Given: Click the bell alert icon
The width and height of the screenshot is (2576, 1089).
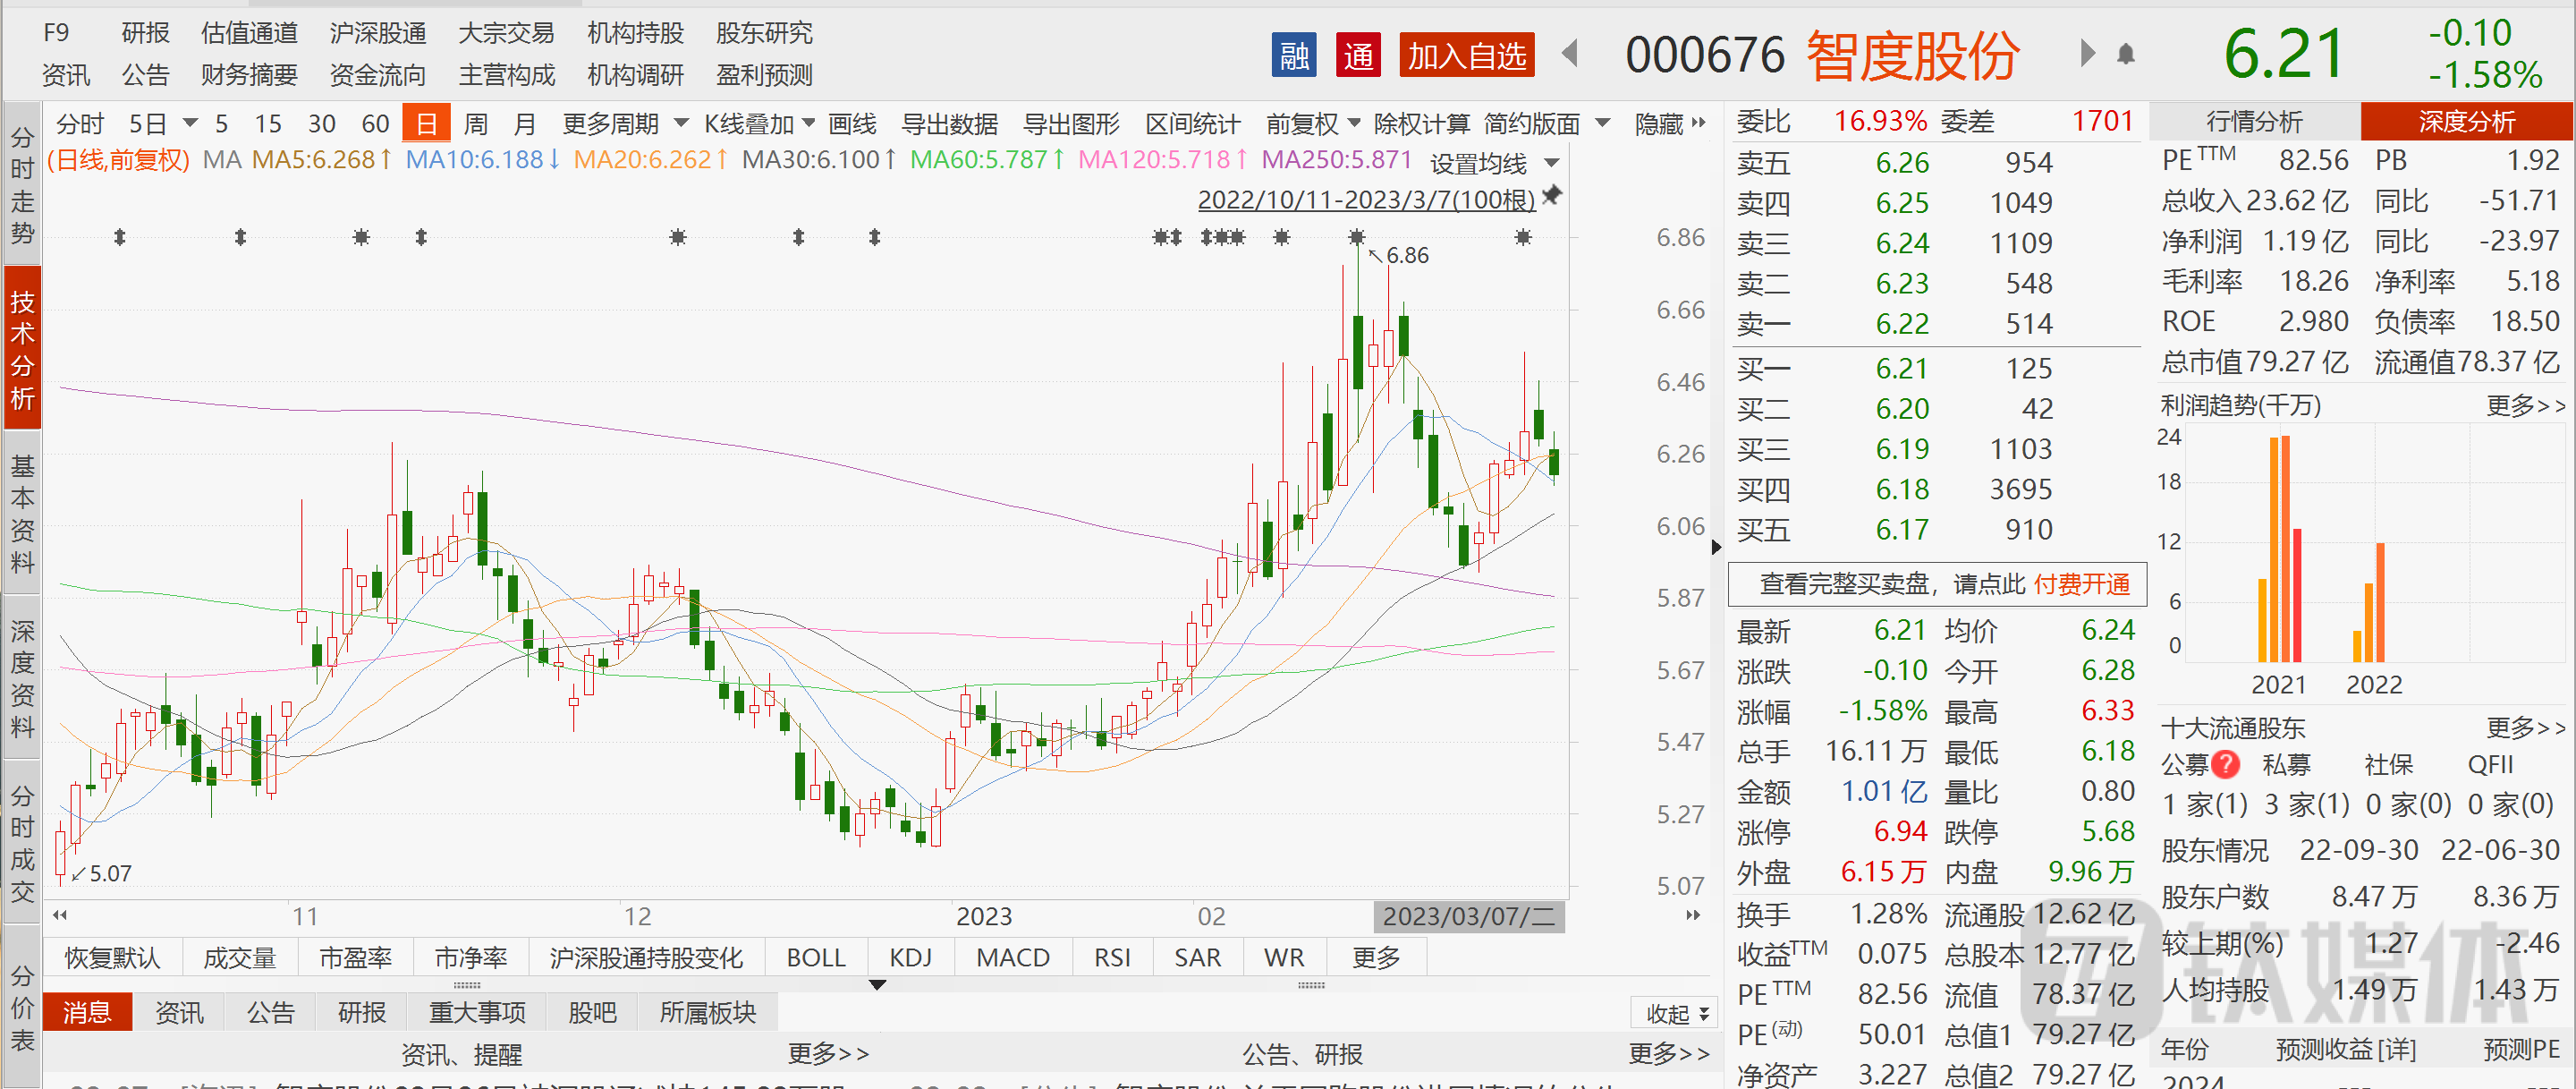Looking at the screenshot, I should 2126,54.
